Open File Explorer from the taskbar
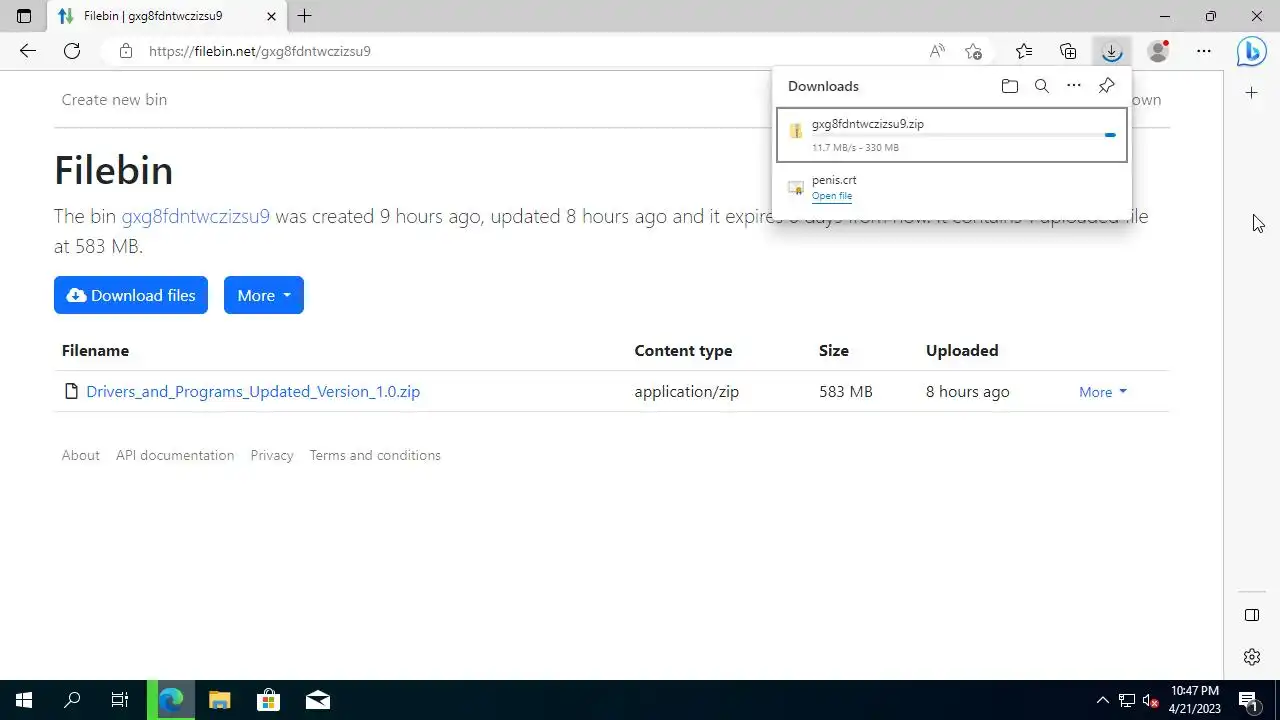The width and height of the screenshot is (1280, 720). point(220,700)
